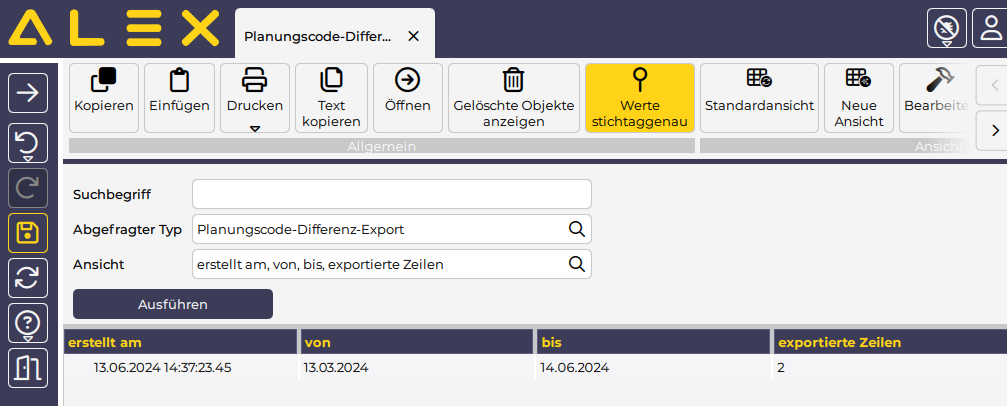Sort by the erstellt am column header

(x=180, y=342)
